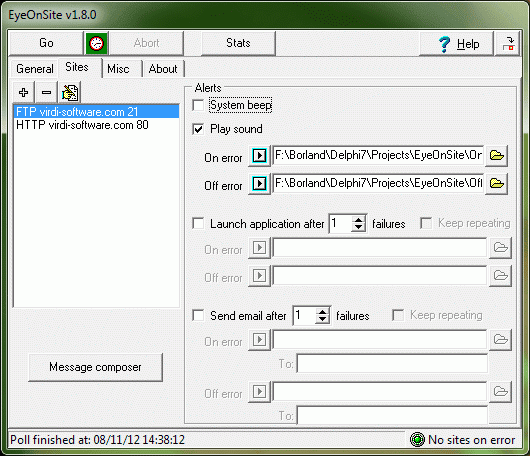
Task: Open the Misc tab
Action: pos(118,69)
